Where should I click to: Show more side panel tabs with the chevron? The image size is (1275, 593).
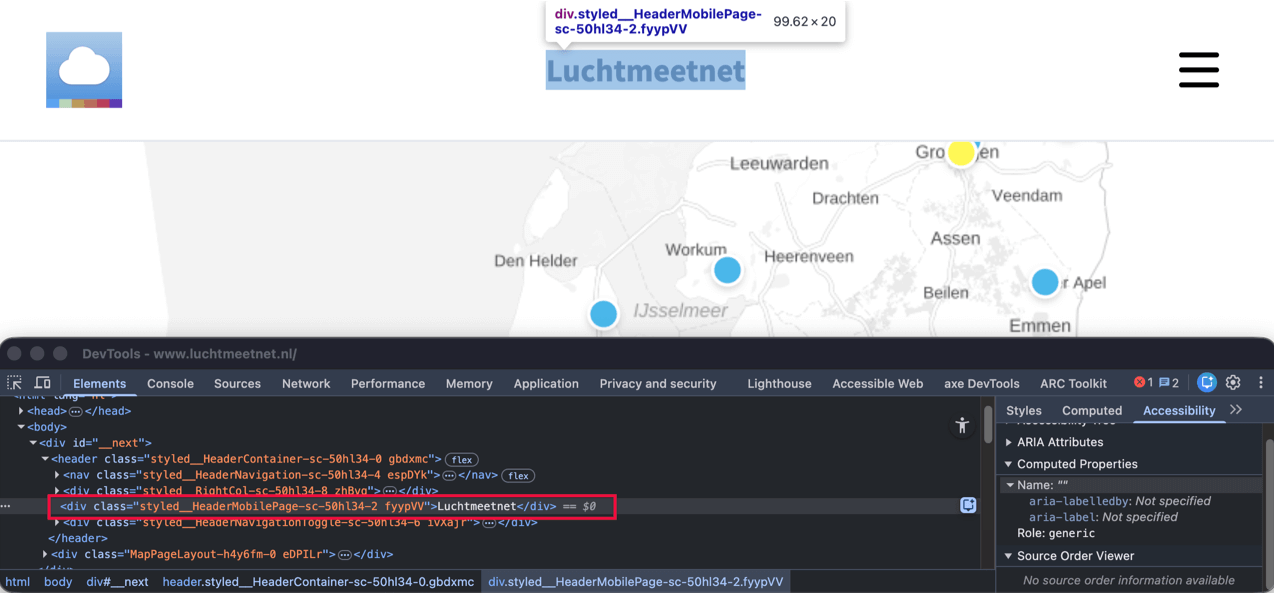(1236, 410)
